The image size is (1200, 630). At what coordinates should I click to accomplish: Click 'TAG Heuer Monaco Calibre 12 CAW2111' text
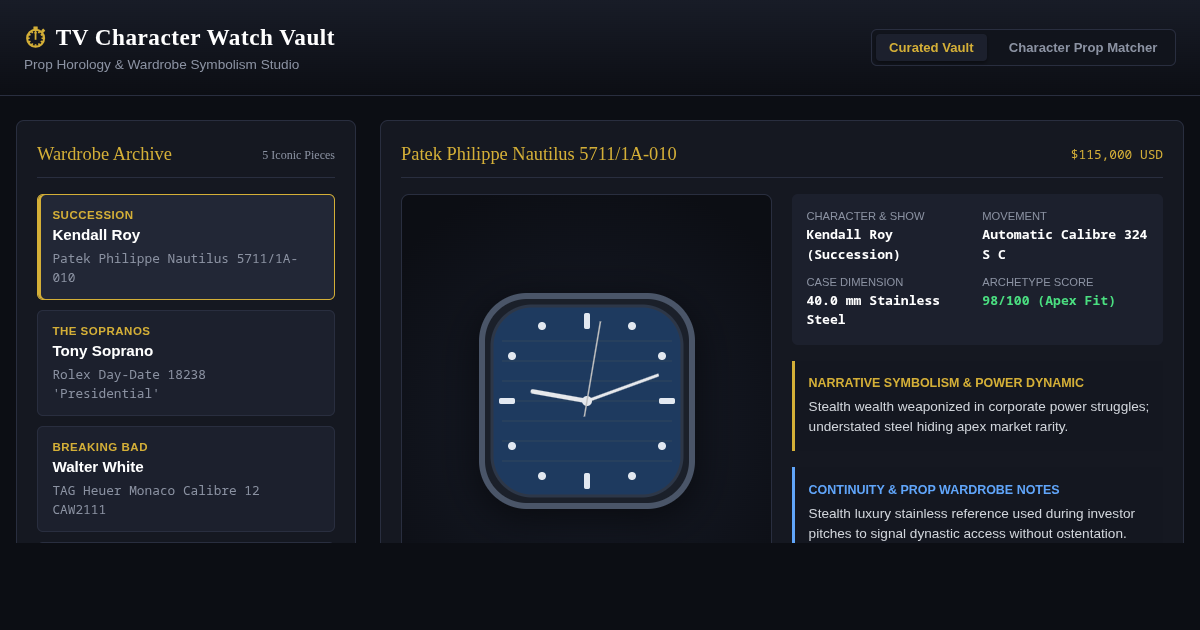[x=156, y=500]
